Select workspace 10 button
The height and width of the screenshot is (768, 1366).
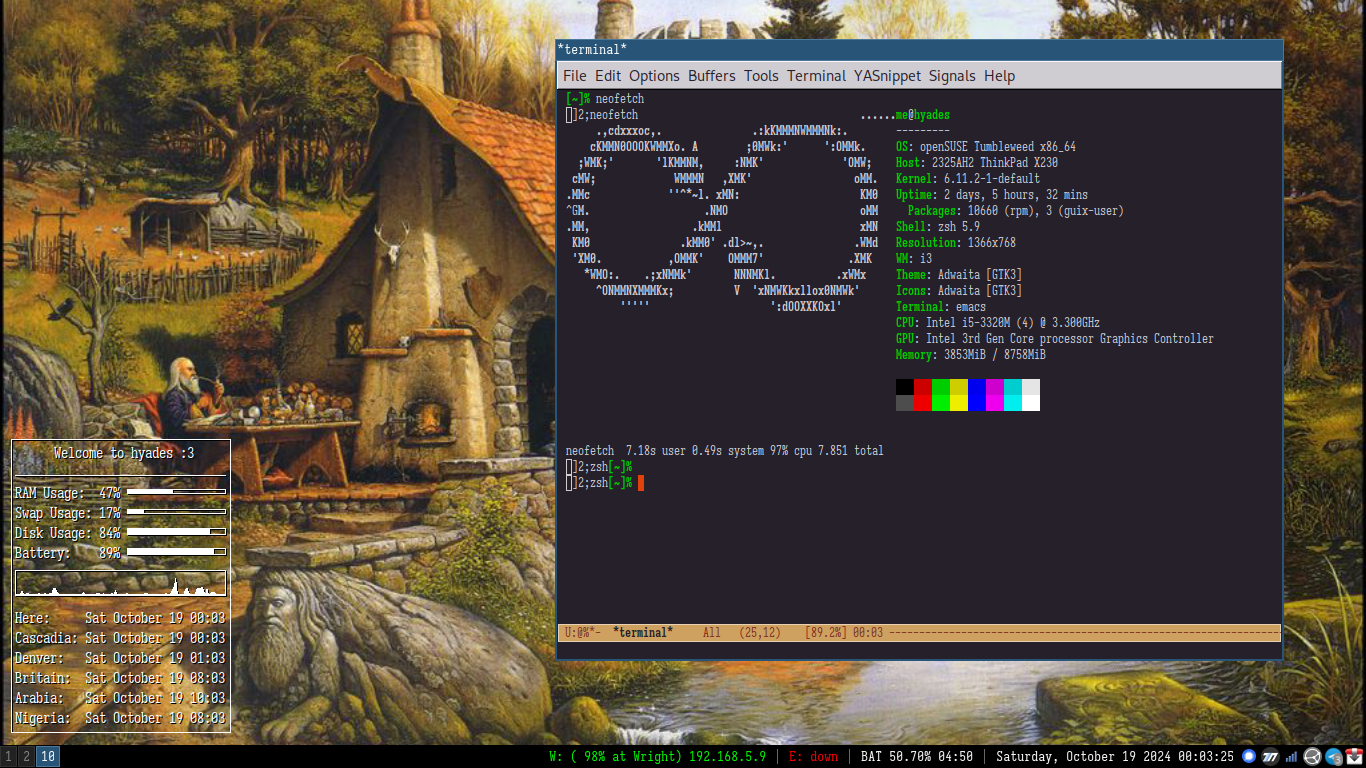48,757
